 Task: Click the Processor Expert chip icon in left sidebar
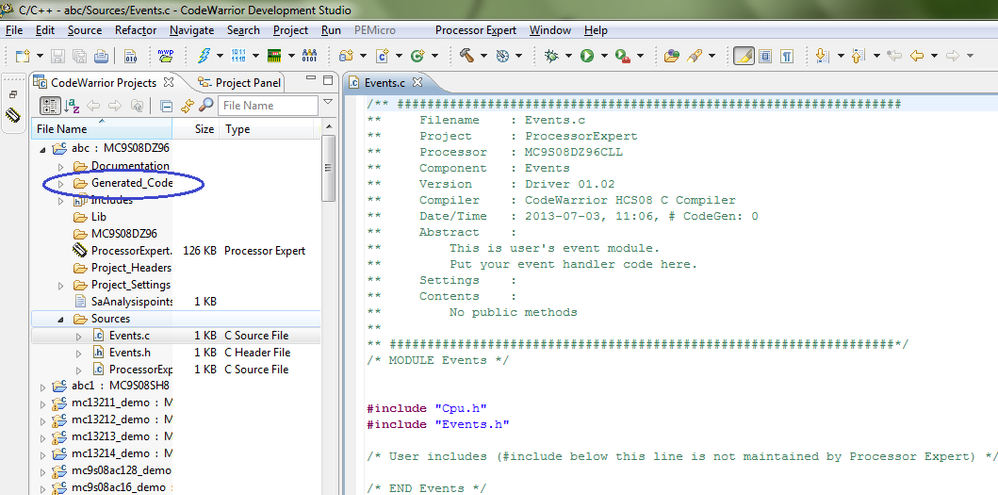click(13, 115)
